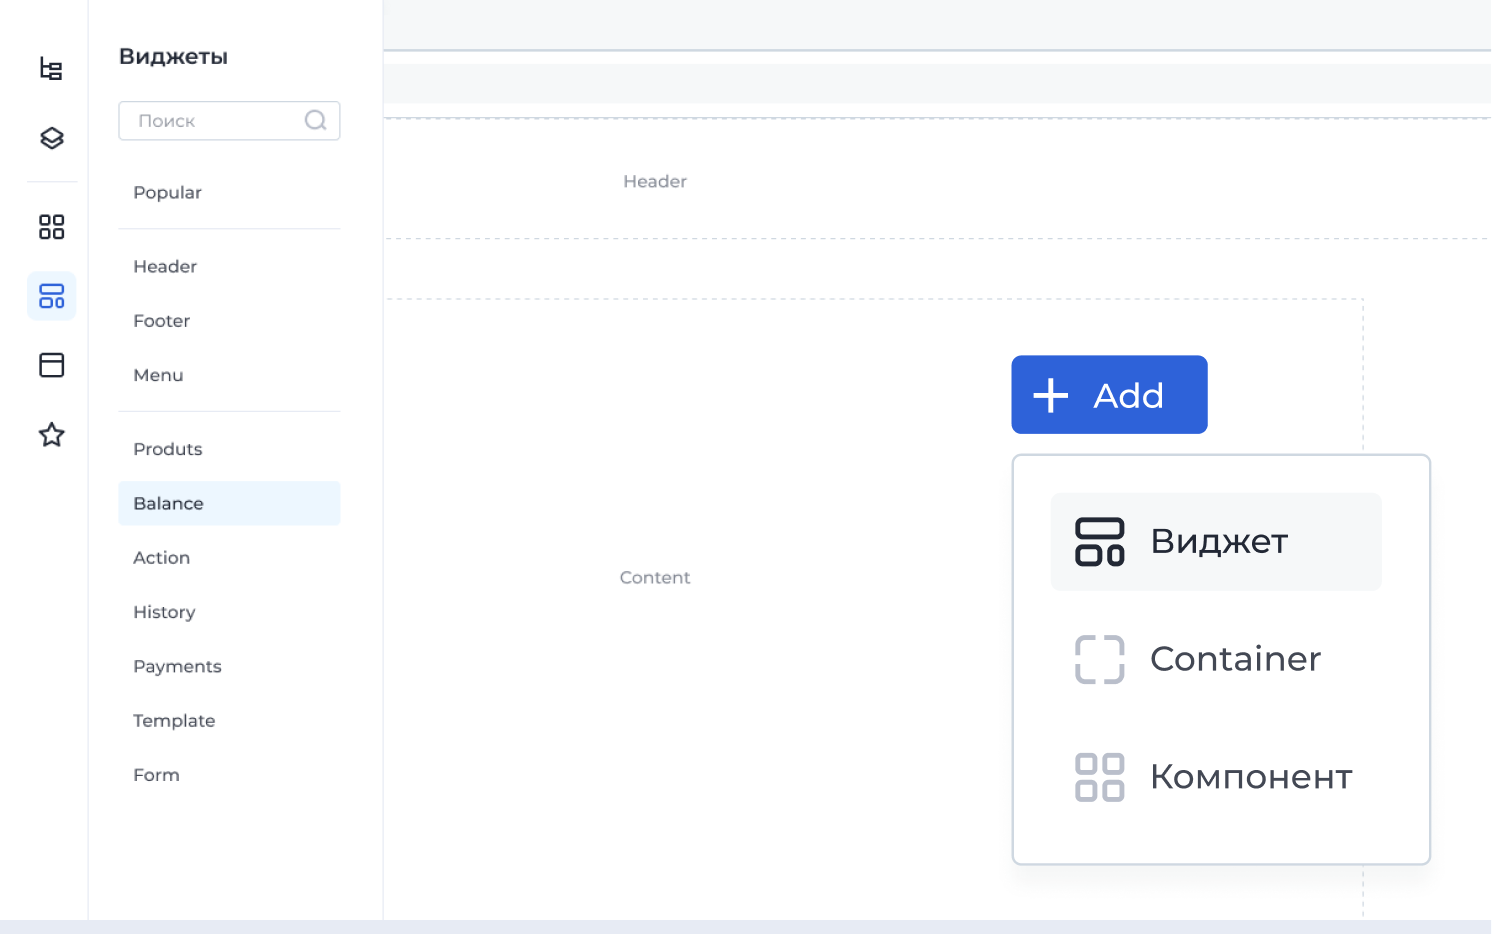Select the Form widget
The height and width of the screenshot is (934, 1492).
(156, 774)
